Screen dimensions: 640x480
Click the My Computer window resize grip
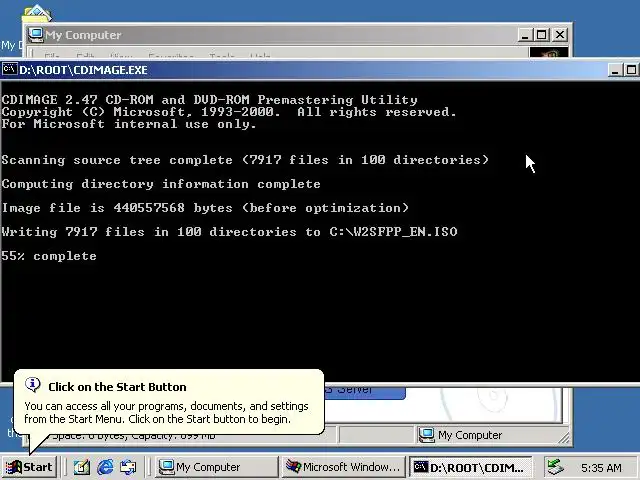564,438
